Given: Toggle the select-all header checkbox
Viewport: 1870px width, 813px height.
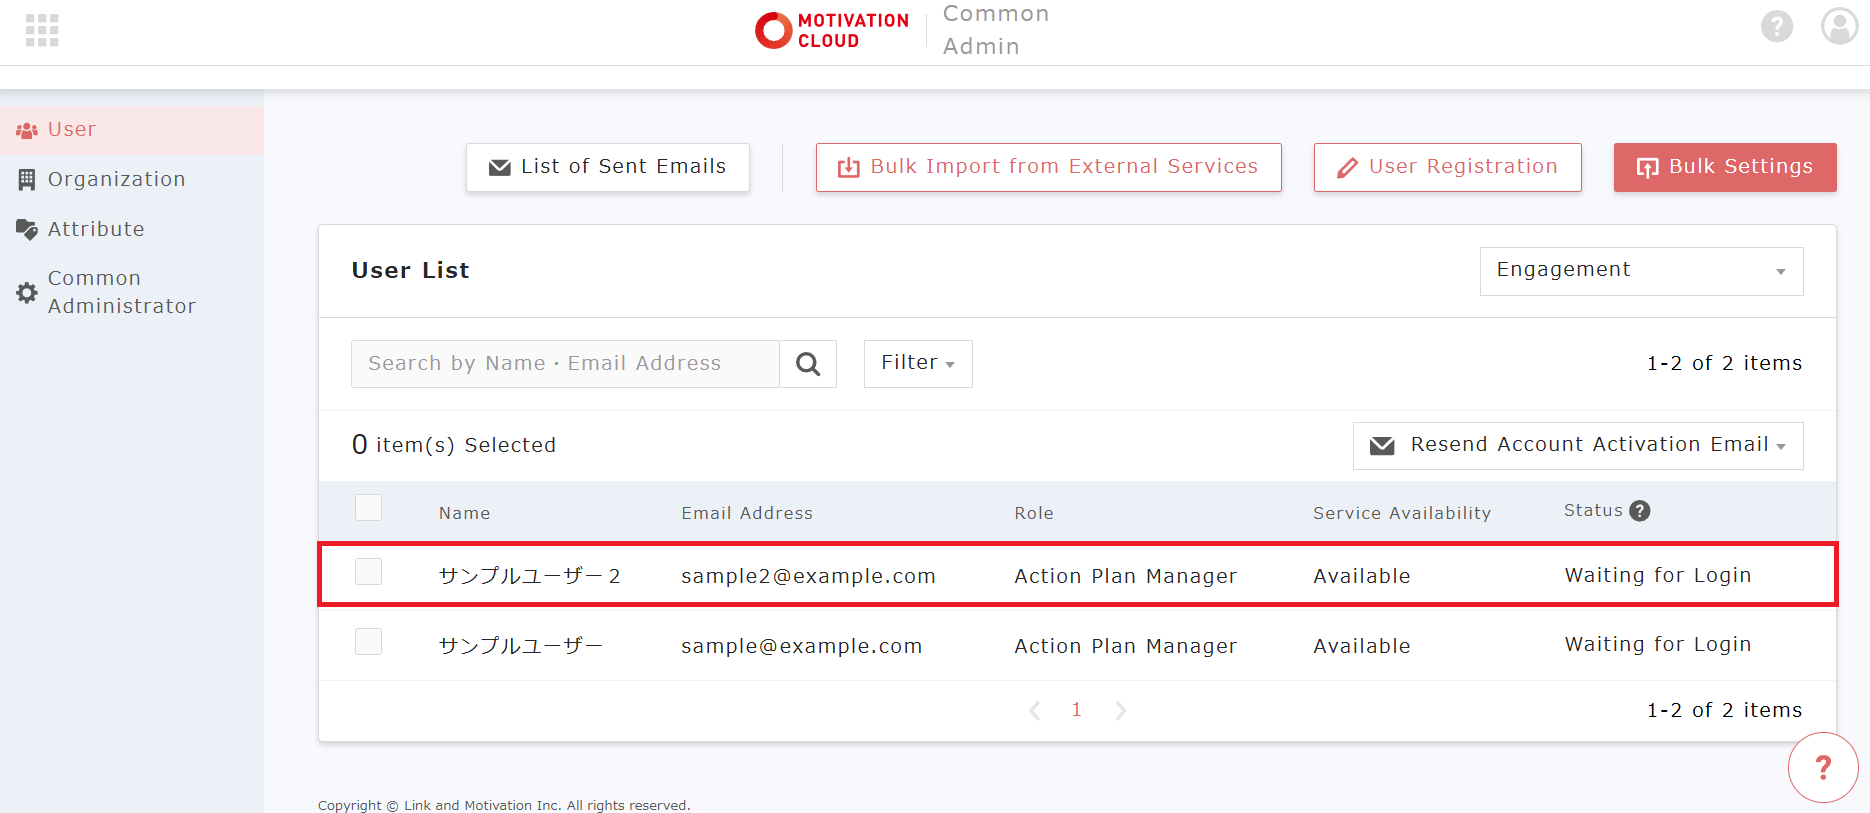Looking at the screenshot, I should 368,508.
